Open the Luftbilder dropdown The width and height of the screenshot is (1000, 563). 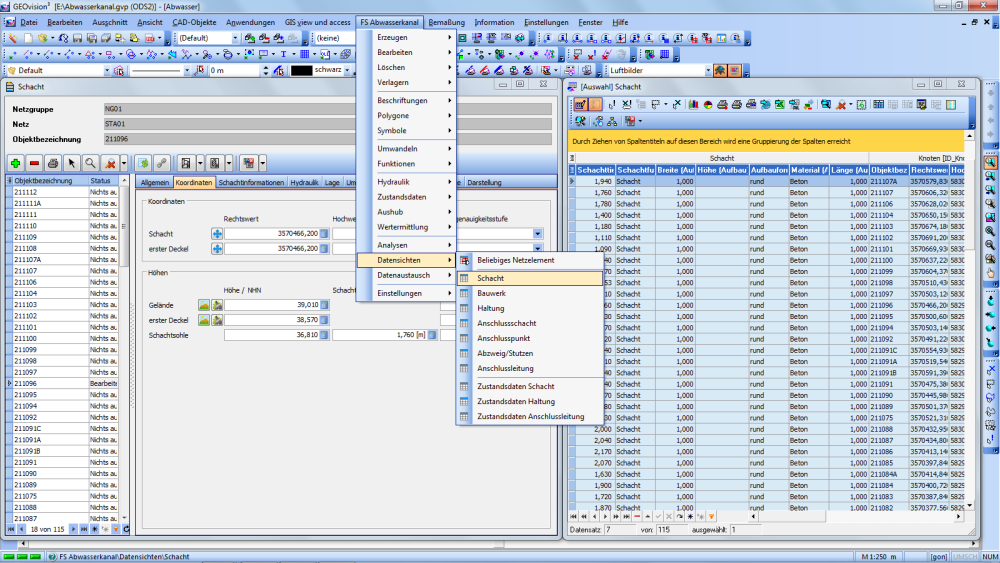[x=708, y=70]
